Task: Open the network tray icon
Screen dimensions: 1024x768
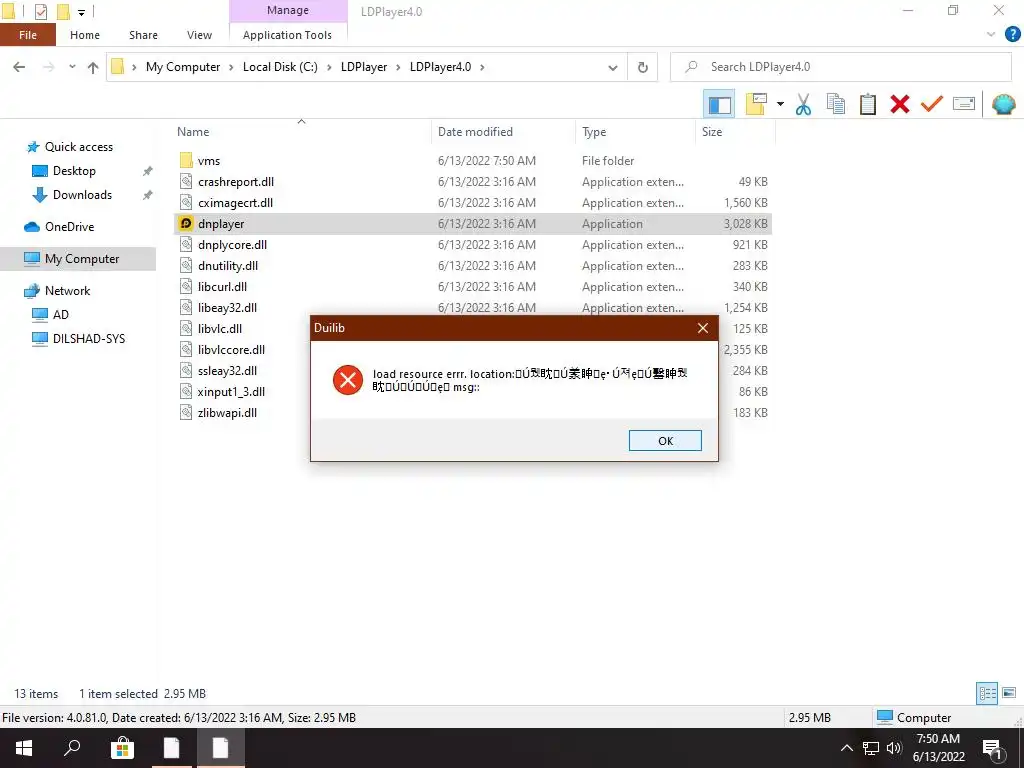Action: coord(871,748)
